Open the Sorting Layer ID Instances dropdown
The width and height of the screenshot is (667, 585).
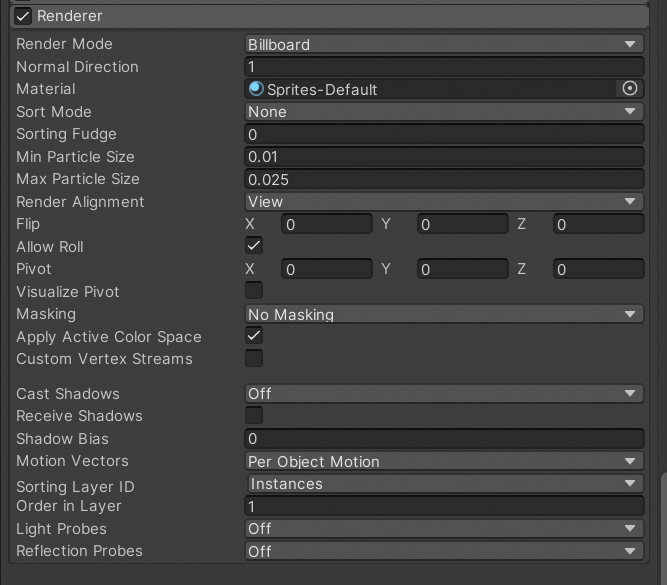(444, 484)
